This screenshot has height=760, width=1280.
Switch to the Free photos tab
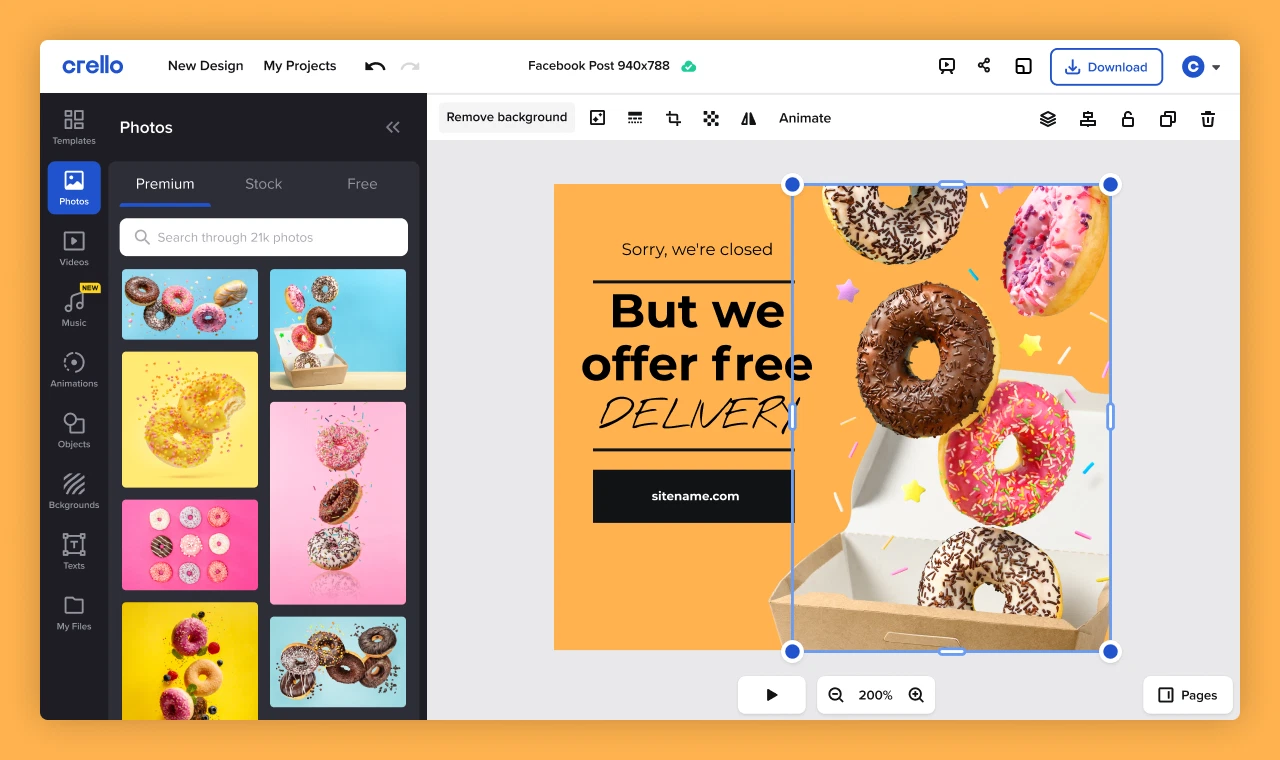(x=362, y=184)
